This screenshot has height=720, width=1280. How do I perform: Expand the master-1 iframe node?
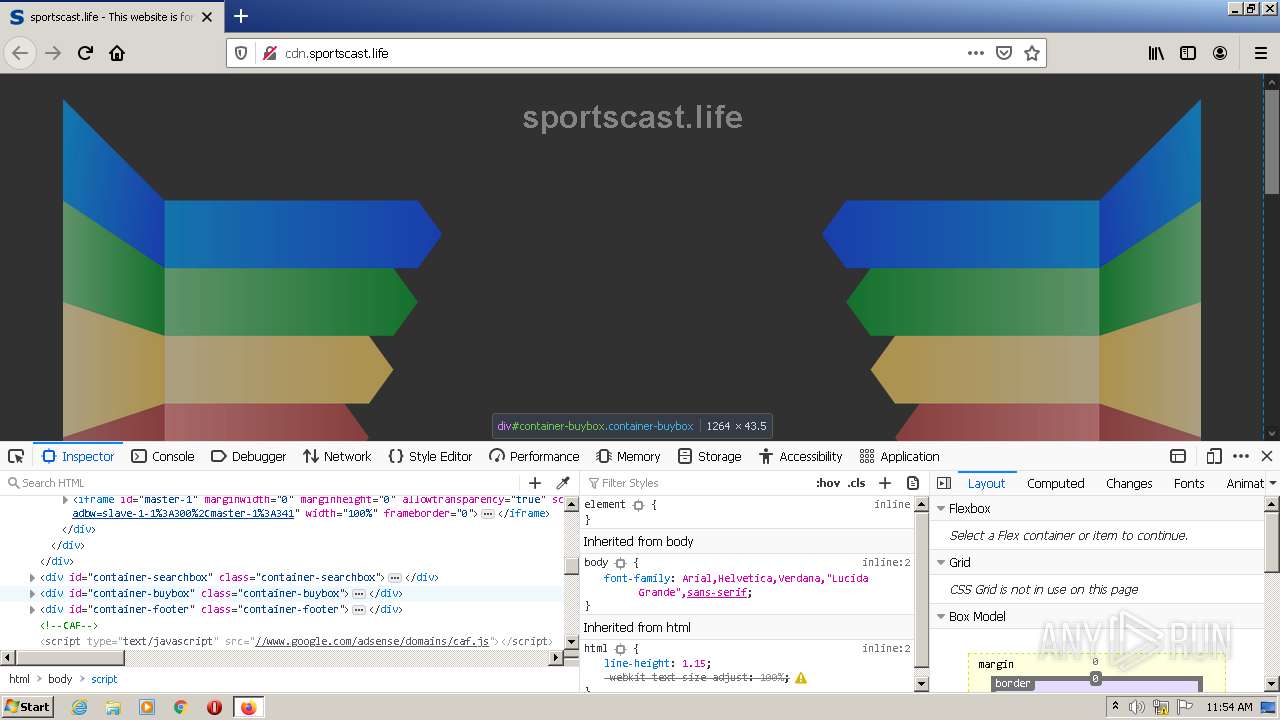(x=66, y=499)
